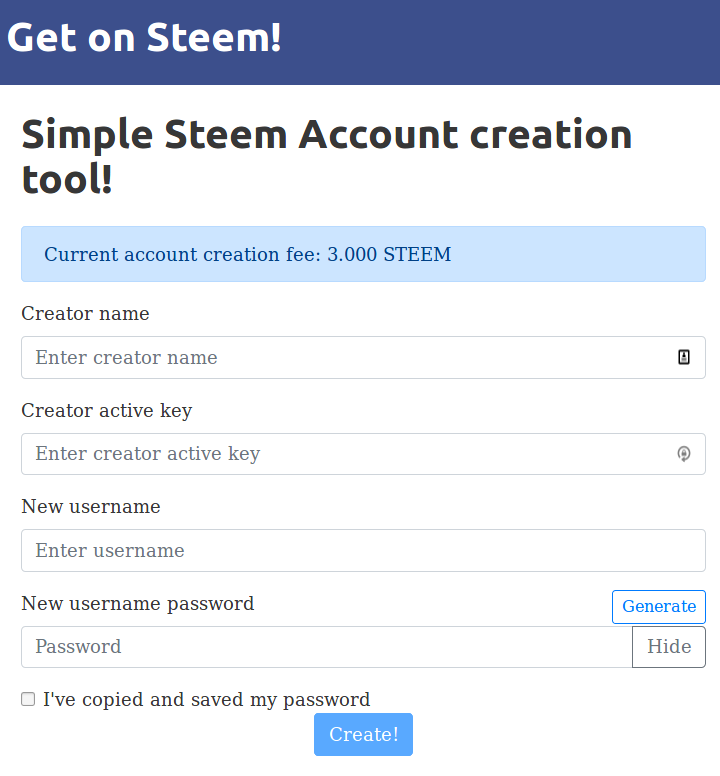Image resolution: width=720 pixels, height=776 pixels.
Task: Click the "New username" field label
Action: [91, 506]
